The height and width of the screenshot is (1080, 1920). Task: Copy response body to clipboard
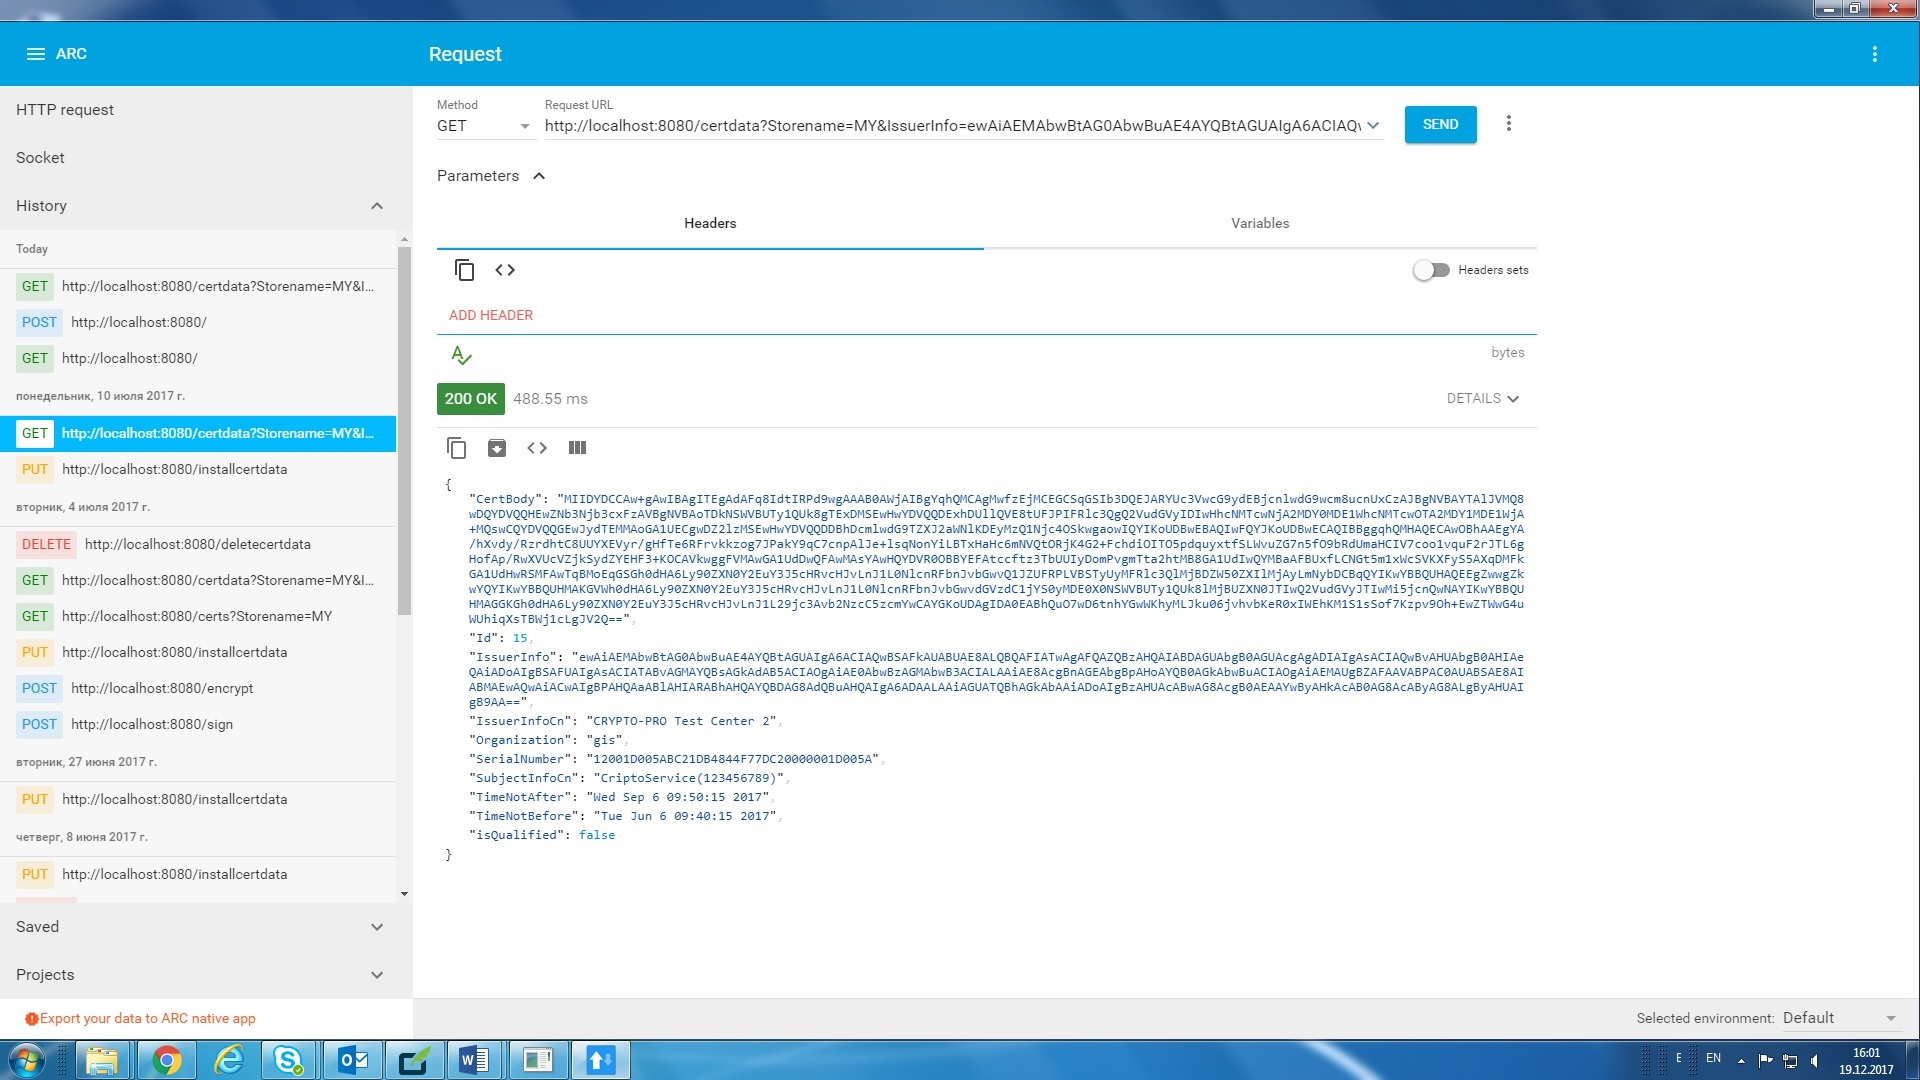click(456, 448)
